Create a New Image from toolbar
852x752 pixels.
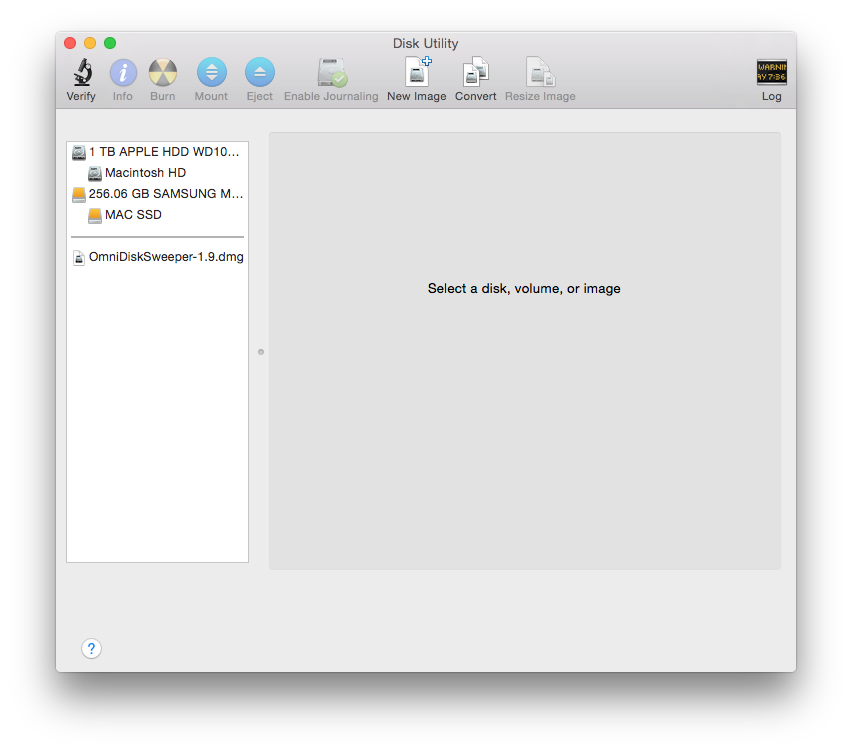pos(416,72)
